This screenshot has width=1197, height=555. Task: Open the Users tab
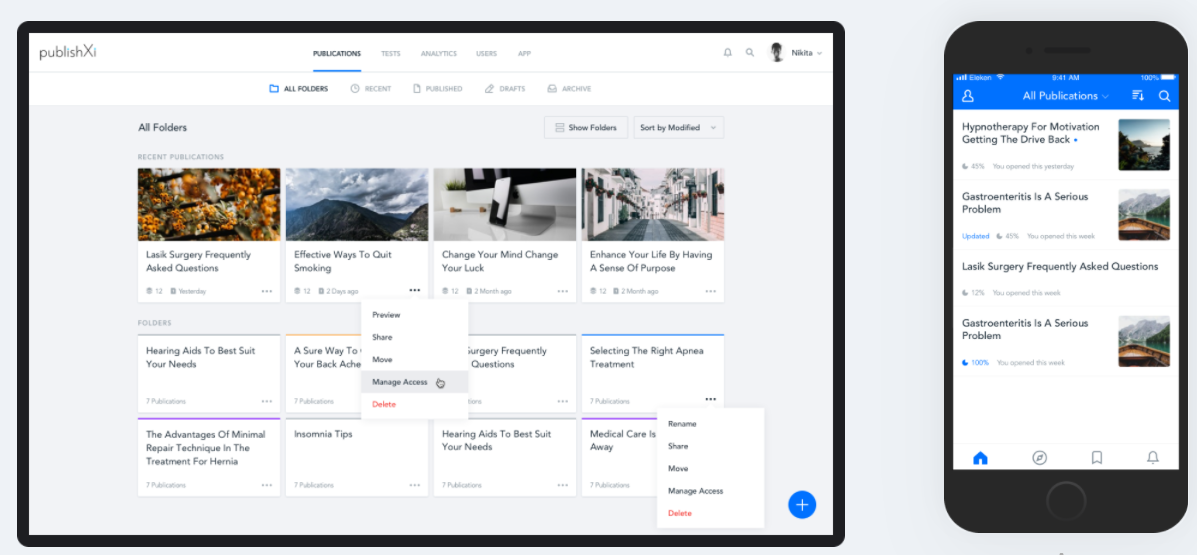[x=486, y=53]
